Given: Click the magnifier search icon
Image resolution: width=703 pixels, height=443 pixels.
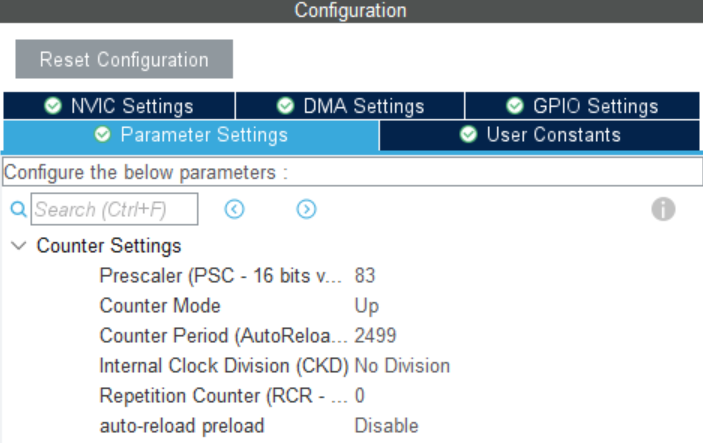Looking at the screenshot, I should point(17,209).
